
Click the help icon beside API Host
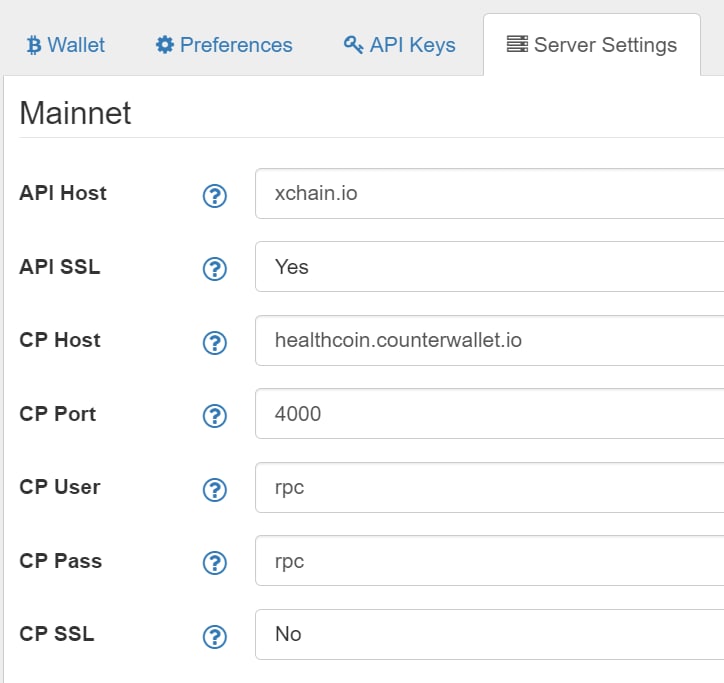[x=215, y=196]
